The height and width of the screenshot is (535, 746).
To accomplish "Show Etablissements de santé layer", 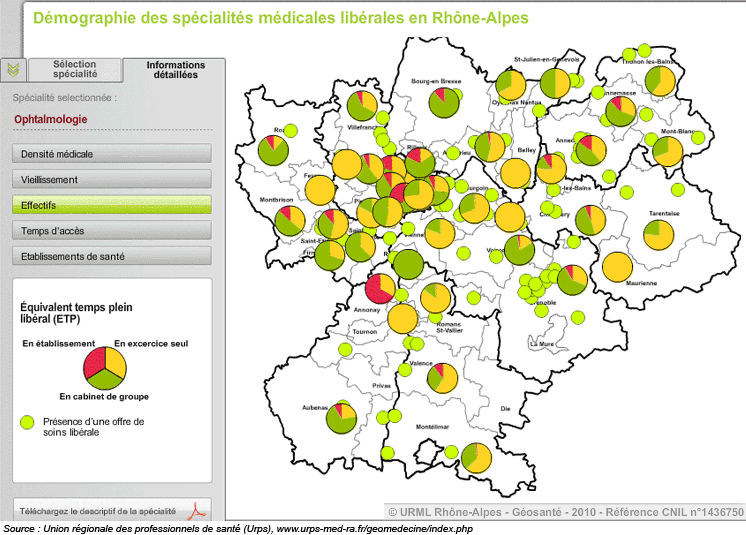I will (x=112, y=256).
